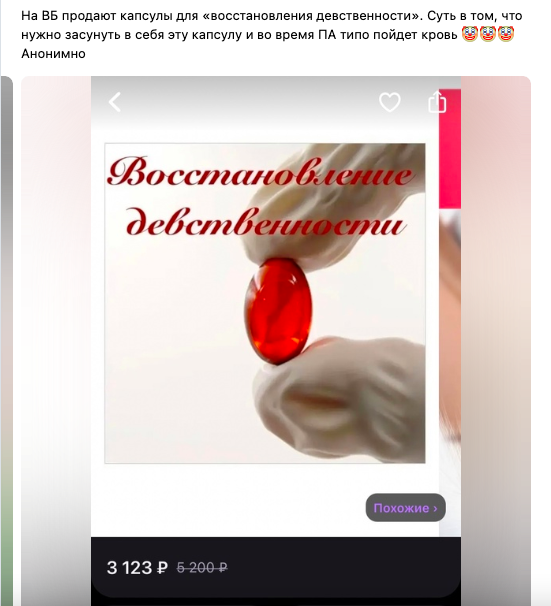The width and height of the screenshot is (551, 606).
Task: Open the main product photo
Action: pyautogui.click(x=265, y=303)
